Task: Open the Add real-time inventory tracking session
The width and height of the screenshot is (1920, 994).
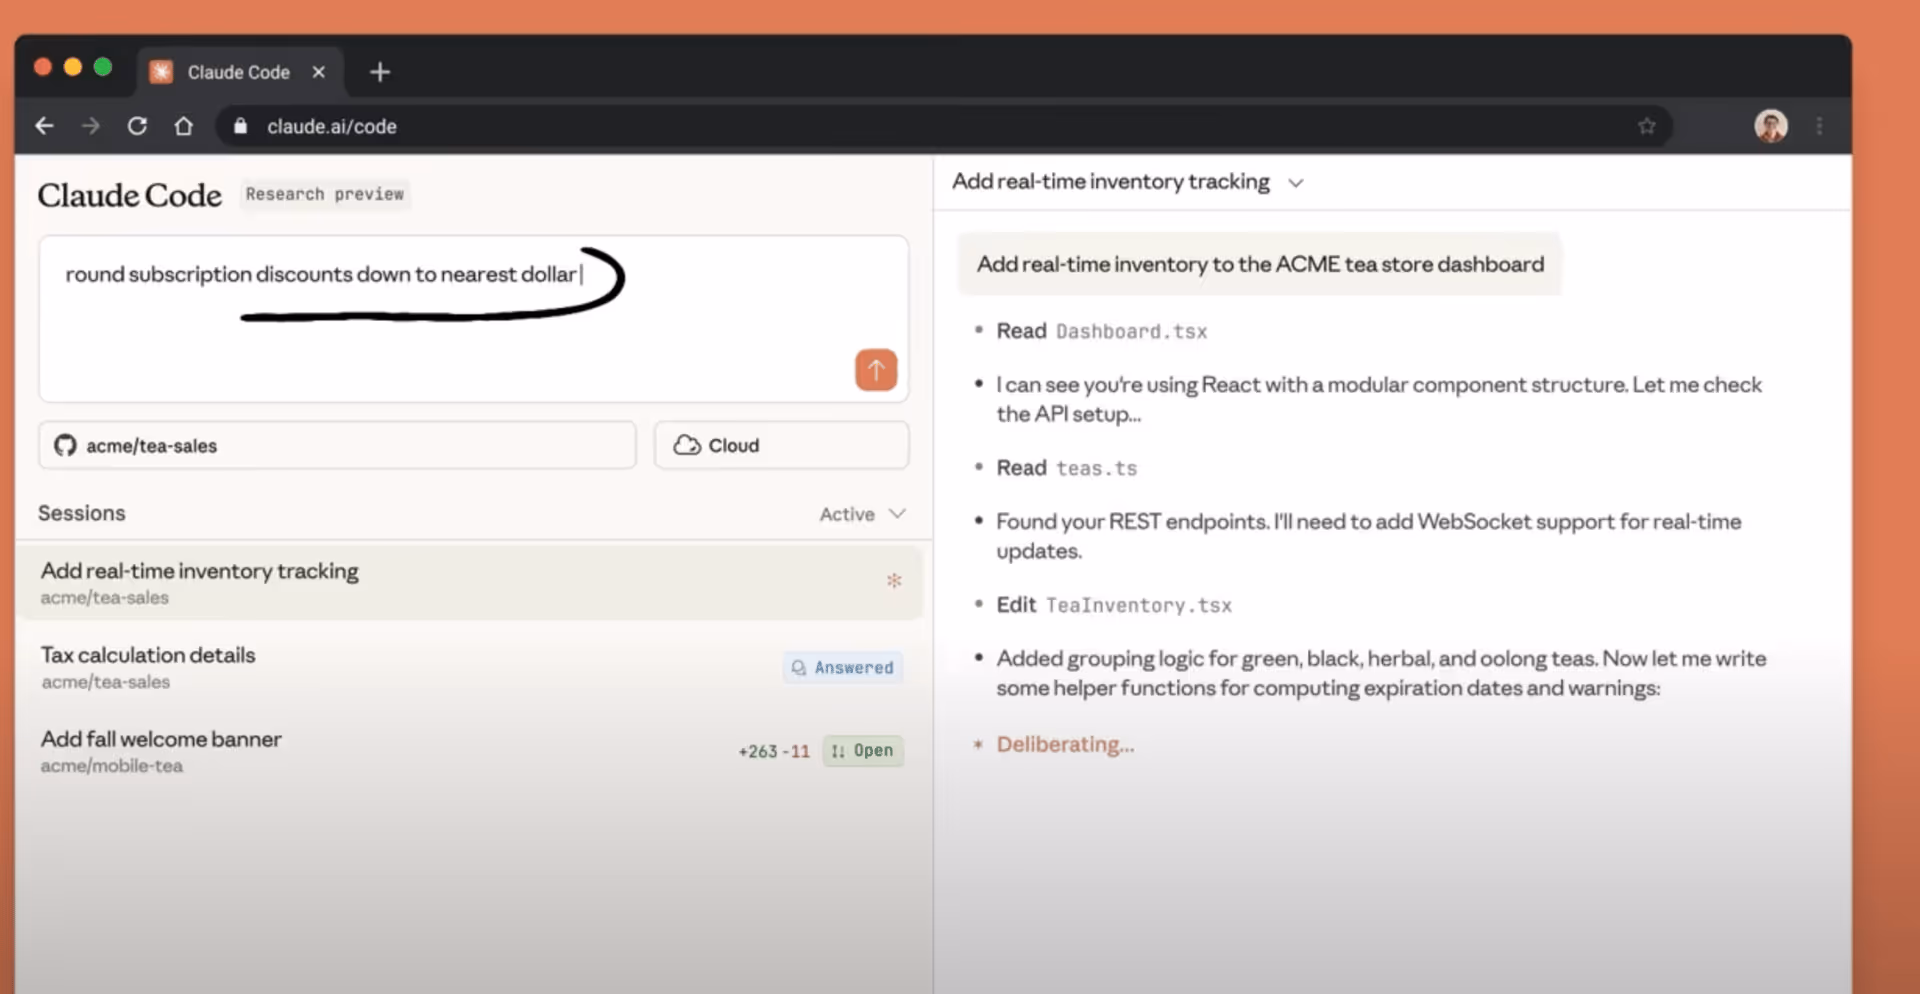Action: [x=468, y=582]
